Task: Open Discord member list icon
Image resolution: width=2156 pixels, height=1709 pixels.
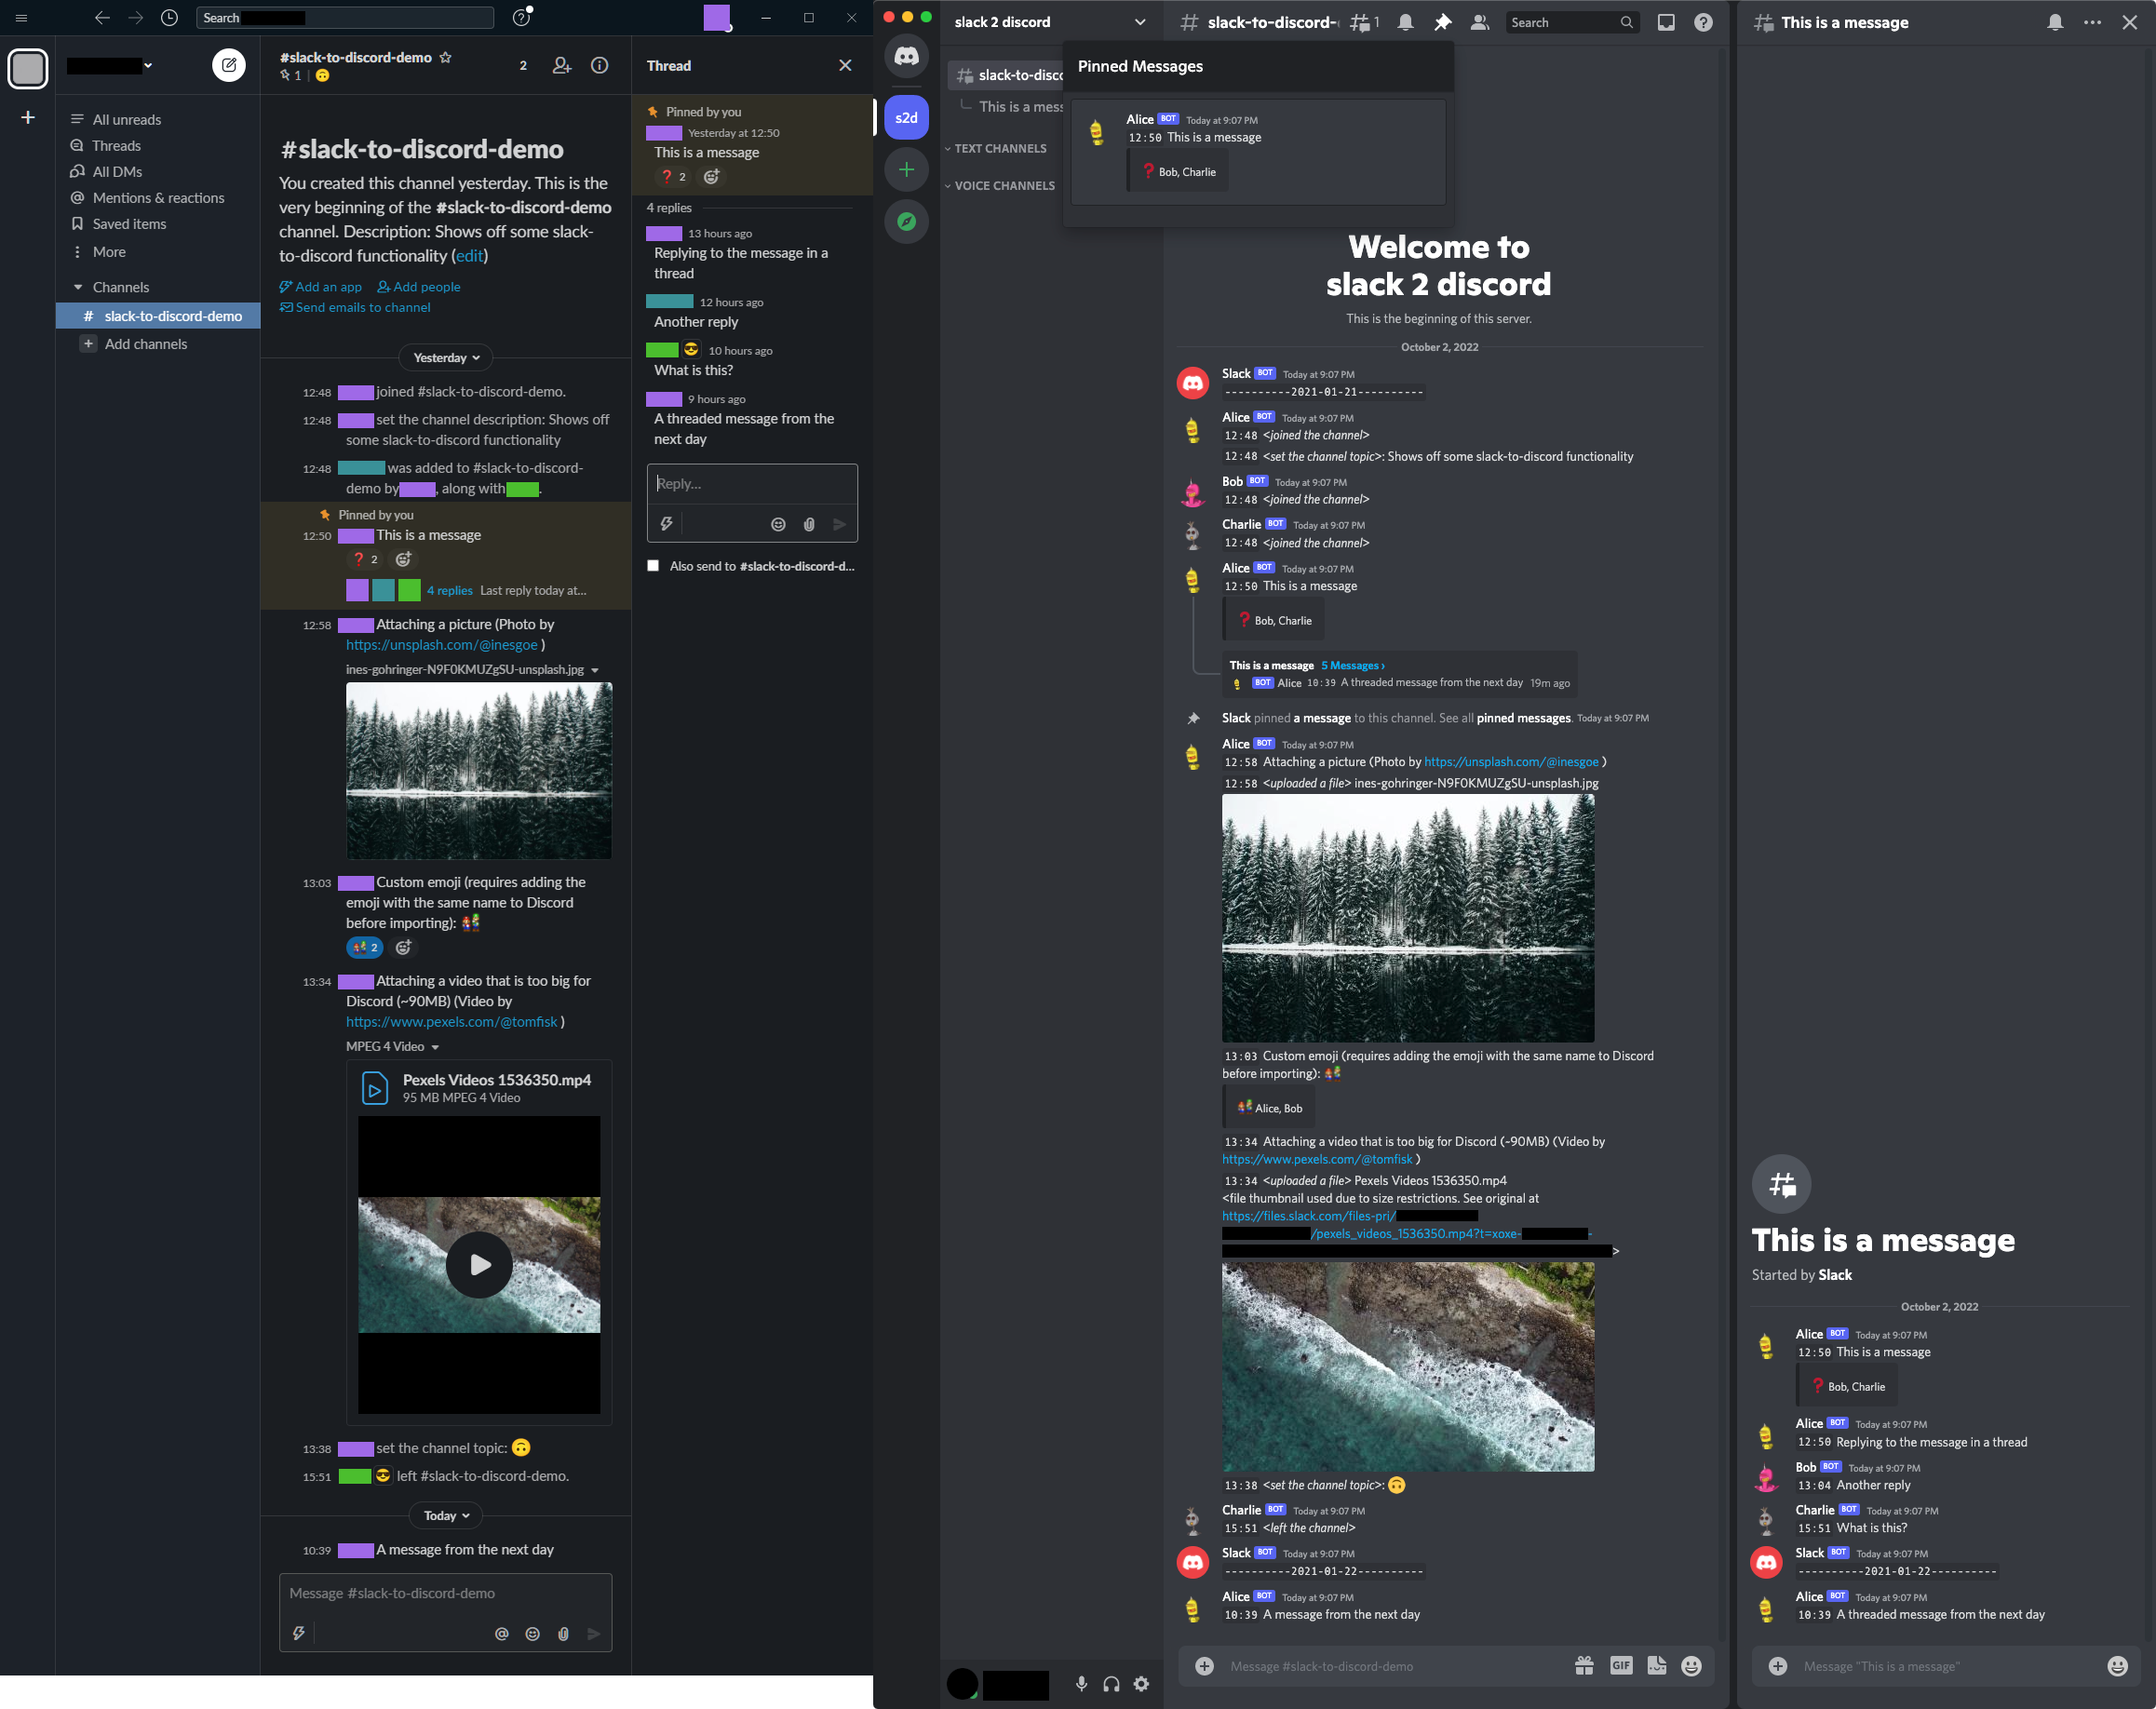Action: (x=1479, y=22)
